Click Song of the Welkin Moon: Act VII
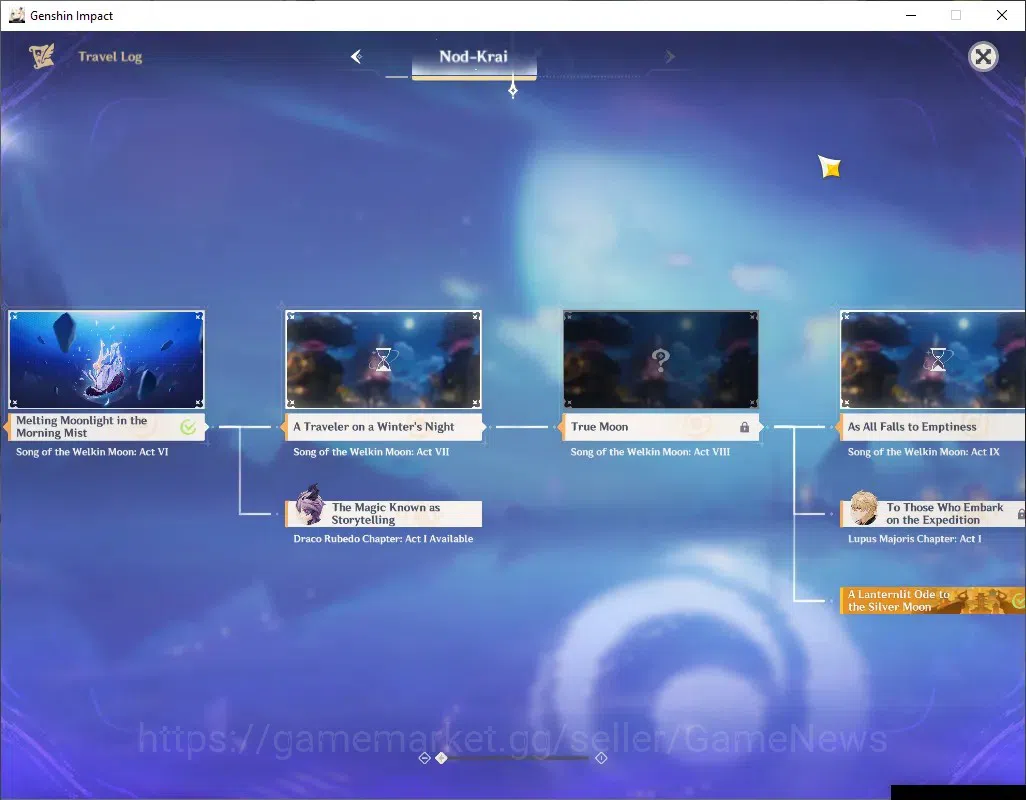The height and width of the screenshot is (800, 1026). pos(371,452)
